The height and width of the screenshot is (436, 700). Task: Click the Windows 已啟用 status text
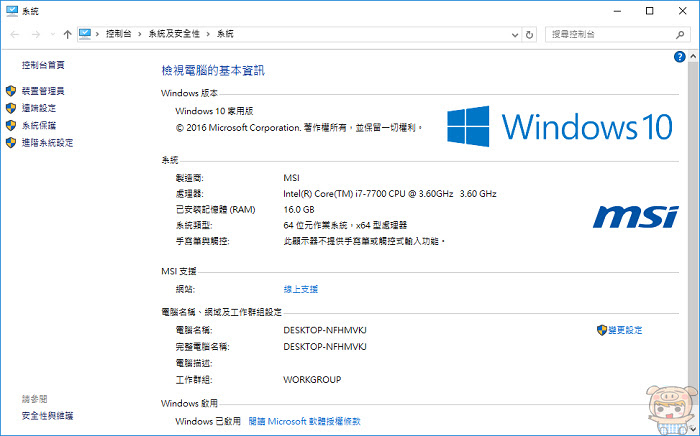208,421
